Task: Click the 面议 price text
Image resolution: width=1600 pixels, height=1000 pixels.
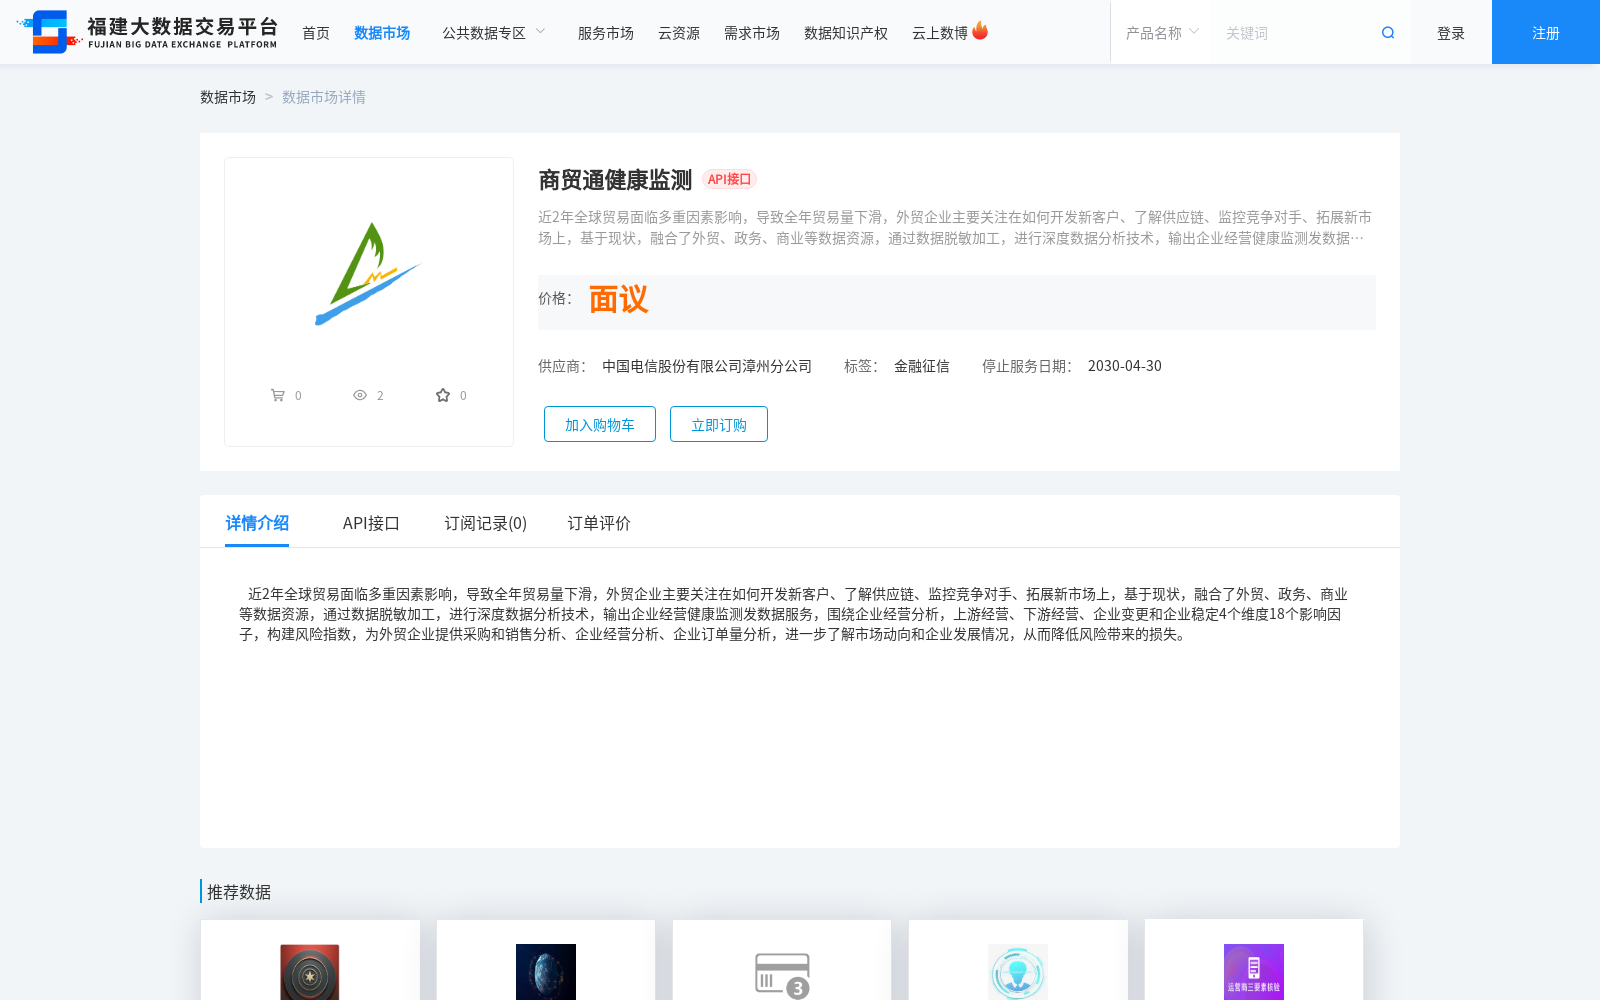Action: (x=618, y=299)
